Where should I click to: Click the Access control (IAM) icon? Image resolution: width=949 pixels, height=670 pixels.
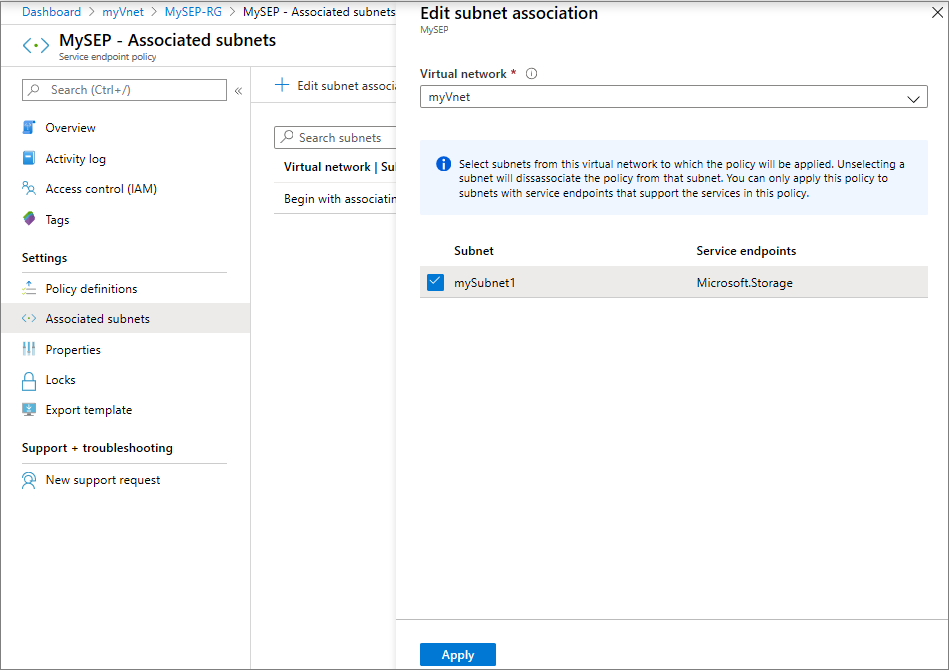point(28,189)
